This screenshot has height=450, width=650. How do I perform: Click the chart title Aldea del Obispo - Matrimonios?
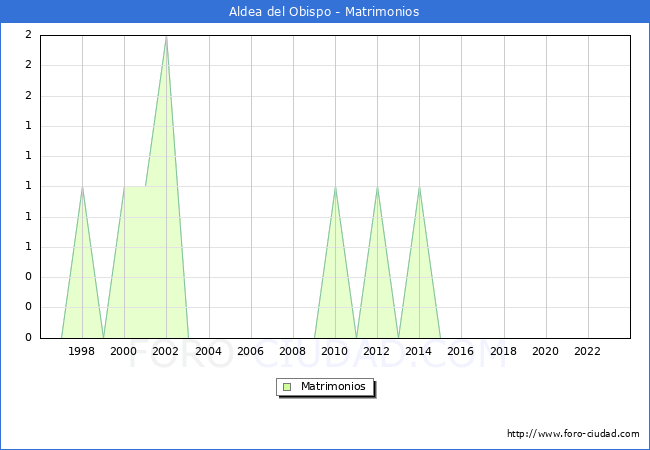point(324,12)
